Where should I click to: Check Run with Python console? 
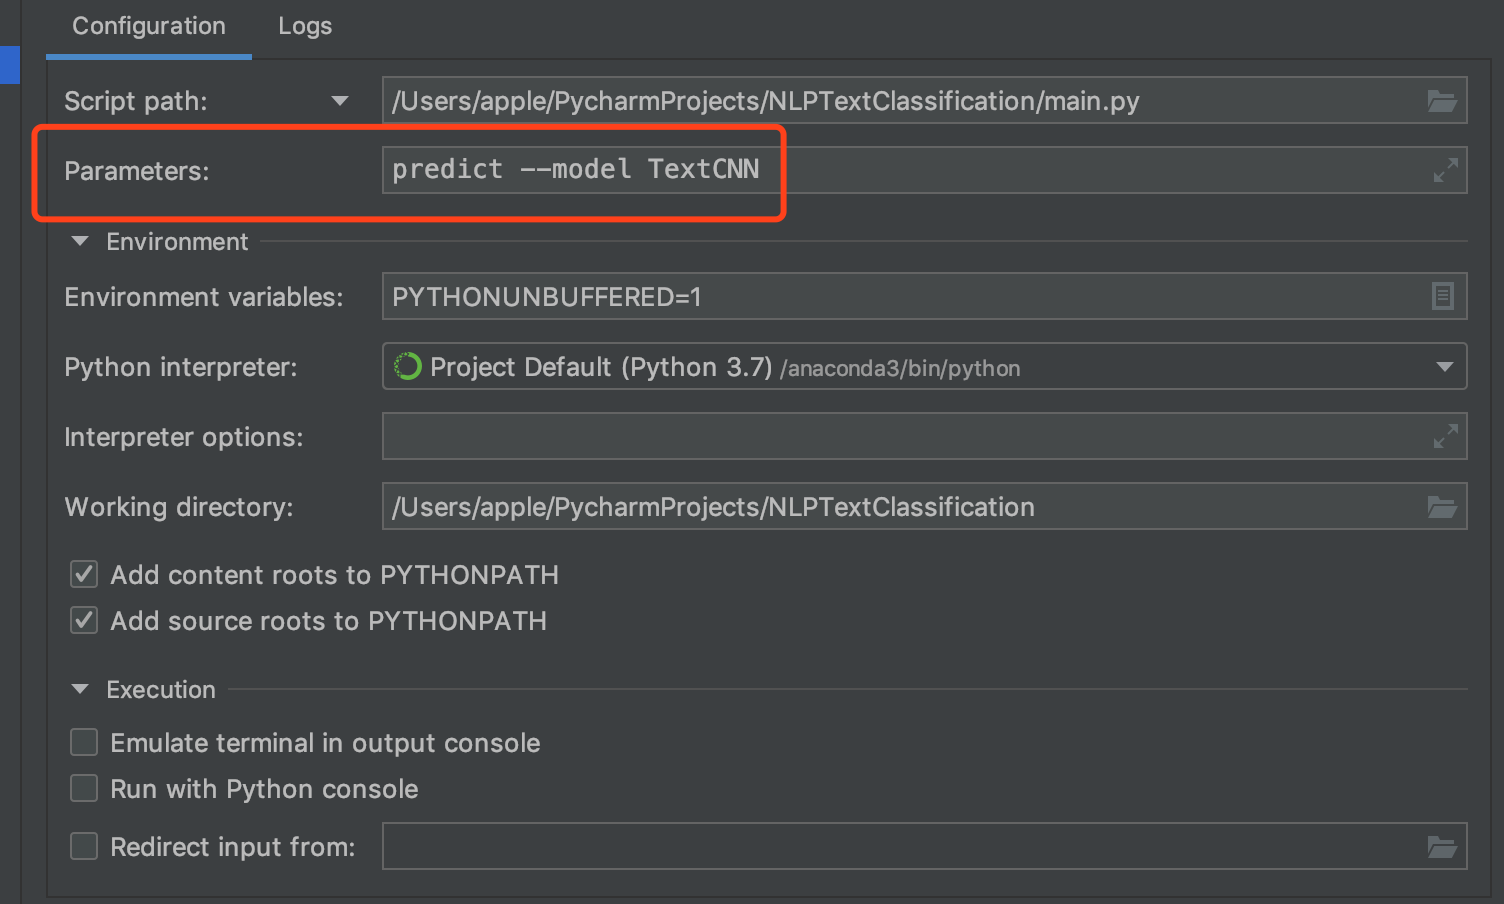pyautogui.click(x=84, y=788)
